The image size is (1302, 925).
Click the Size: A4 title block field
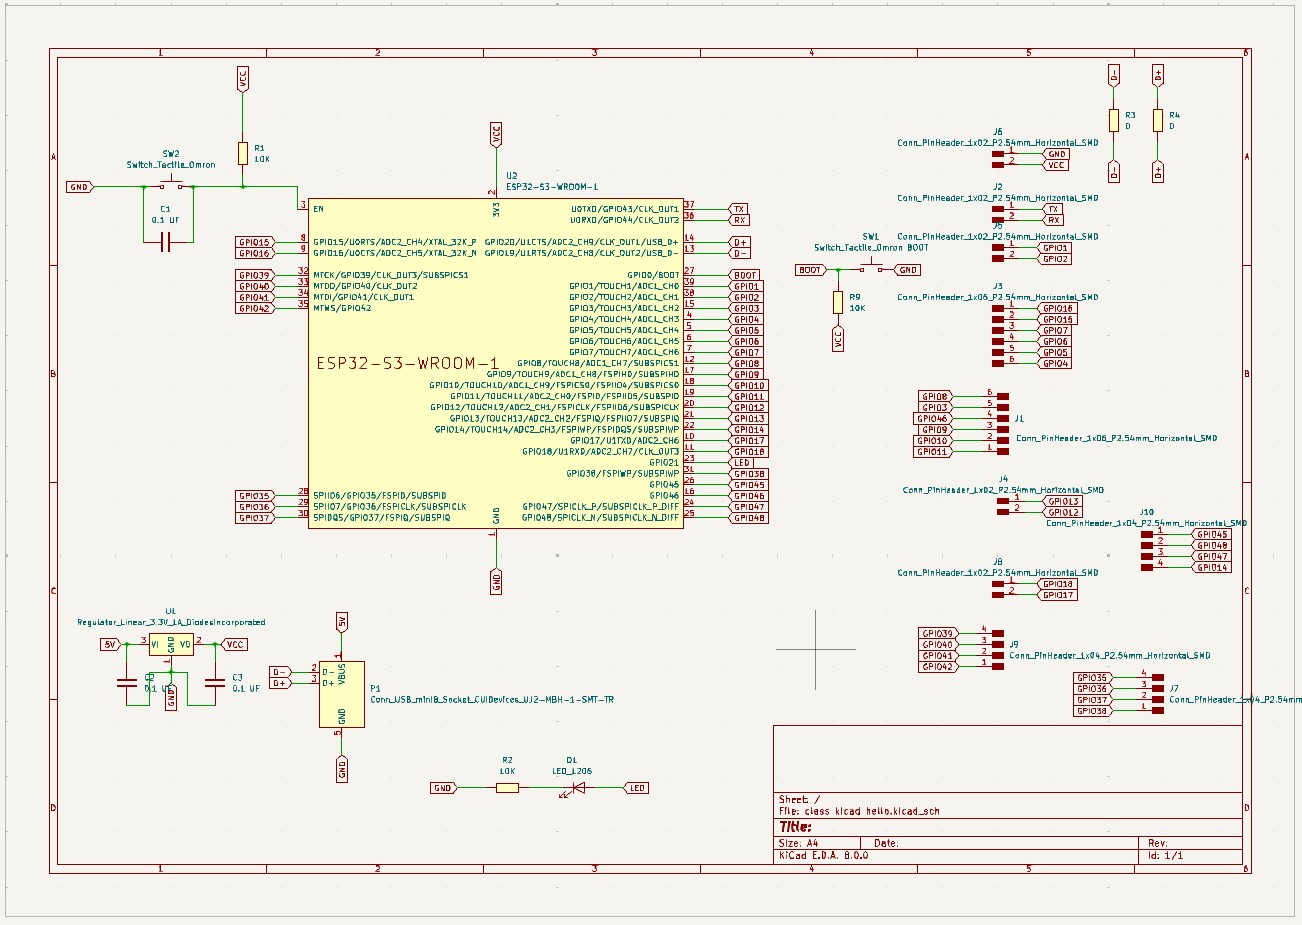tap(798, 843)
